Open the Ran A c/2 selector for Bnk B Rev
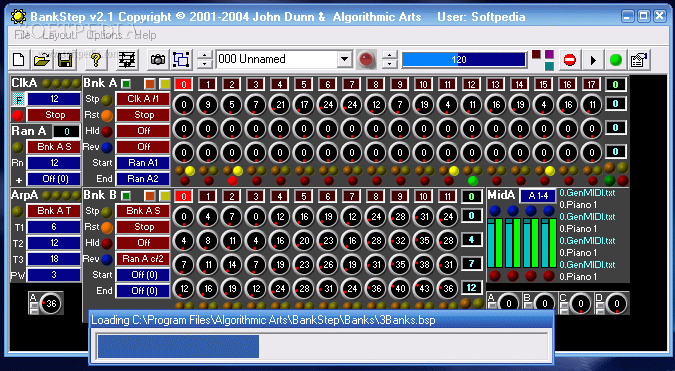This screenshot has height=371, width=675. 142,259
